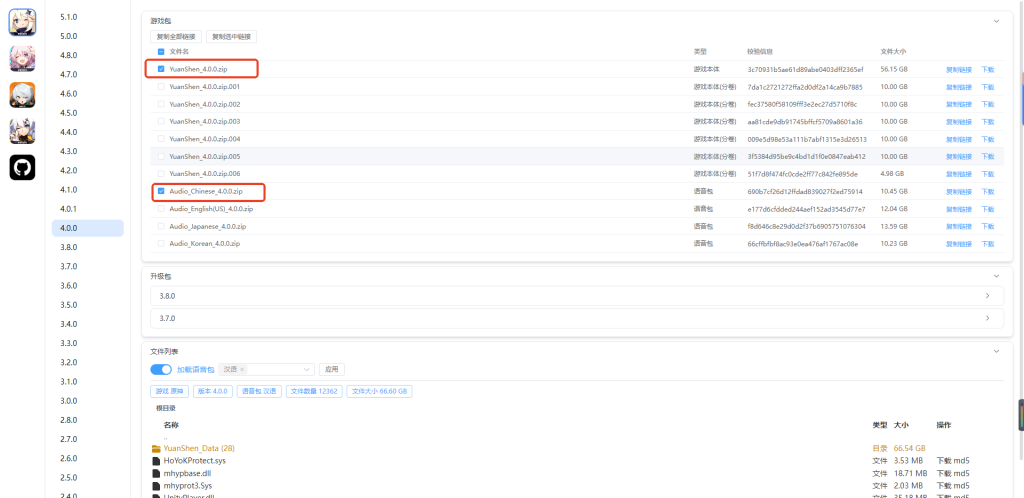Click the file icon beside mhyprot3.Sys
This screenshot has width=1024, height=498.
click(156, 486)
